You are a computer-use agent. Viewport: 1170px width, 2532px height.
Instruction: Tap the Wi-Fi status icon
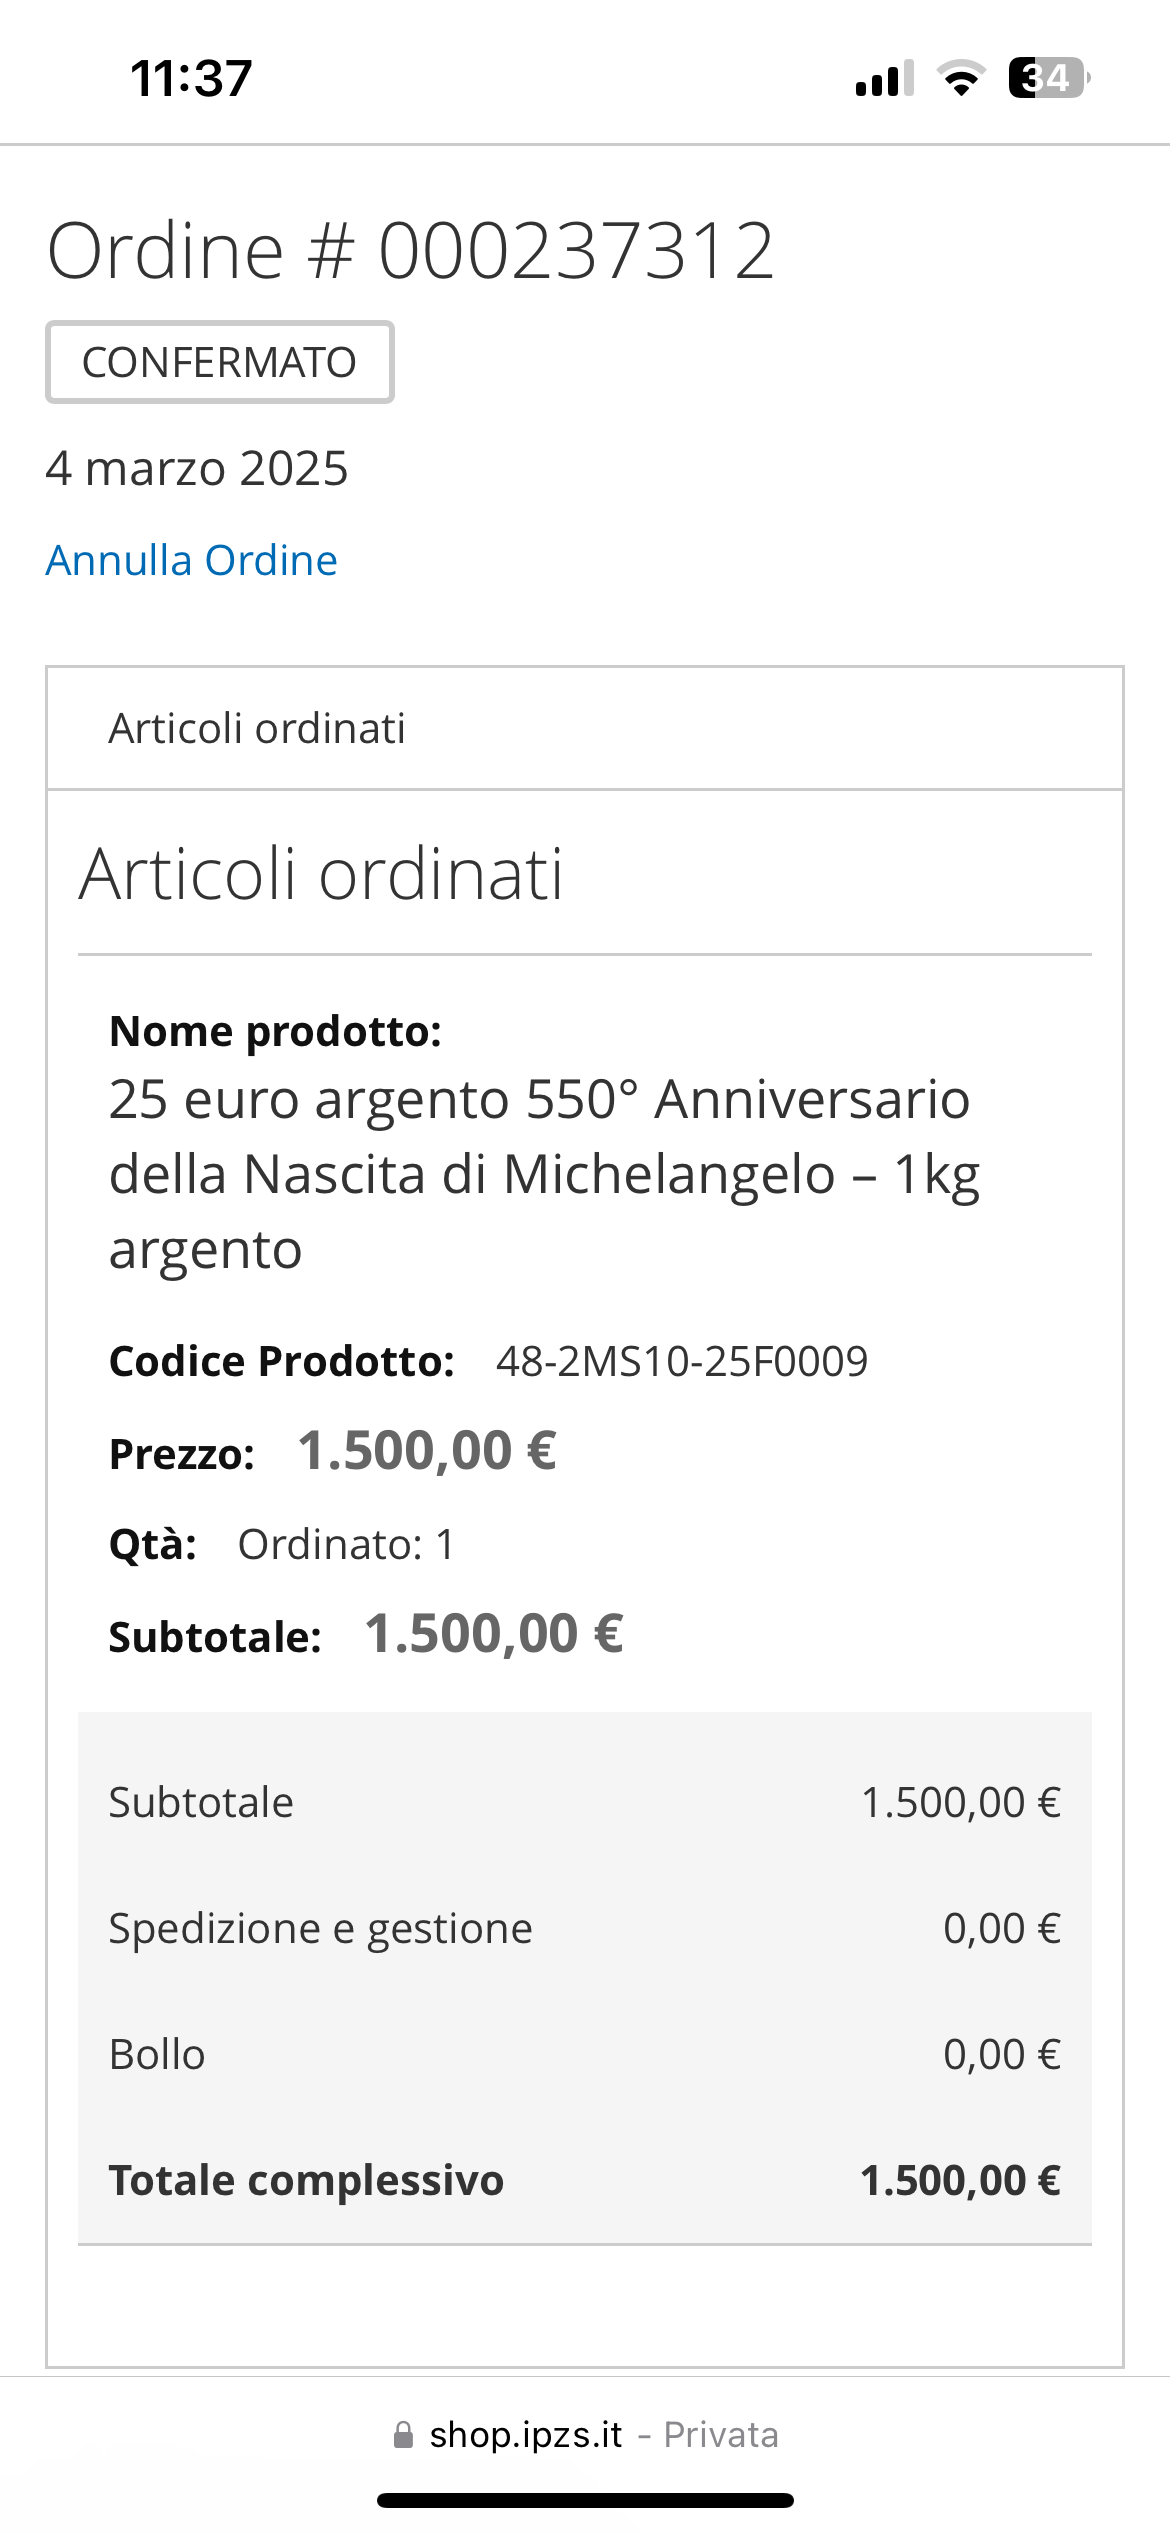pos(960,78)
